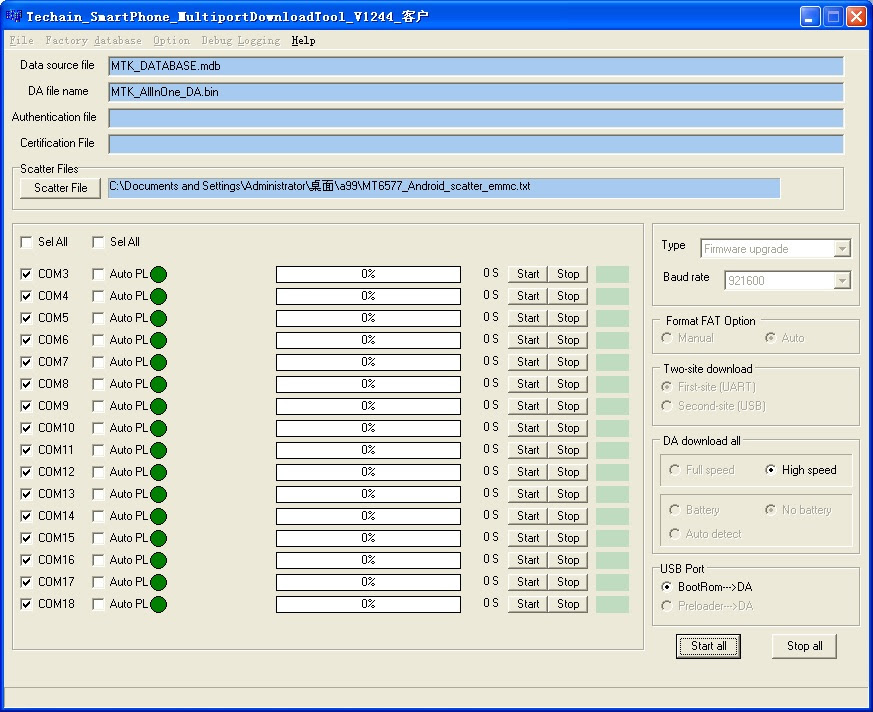
Task: Stop download on COM11 row
Action: point(568,450)
